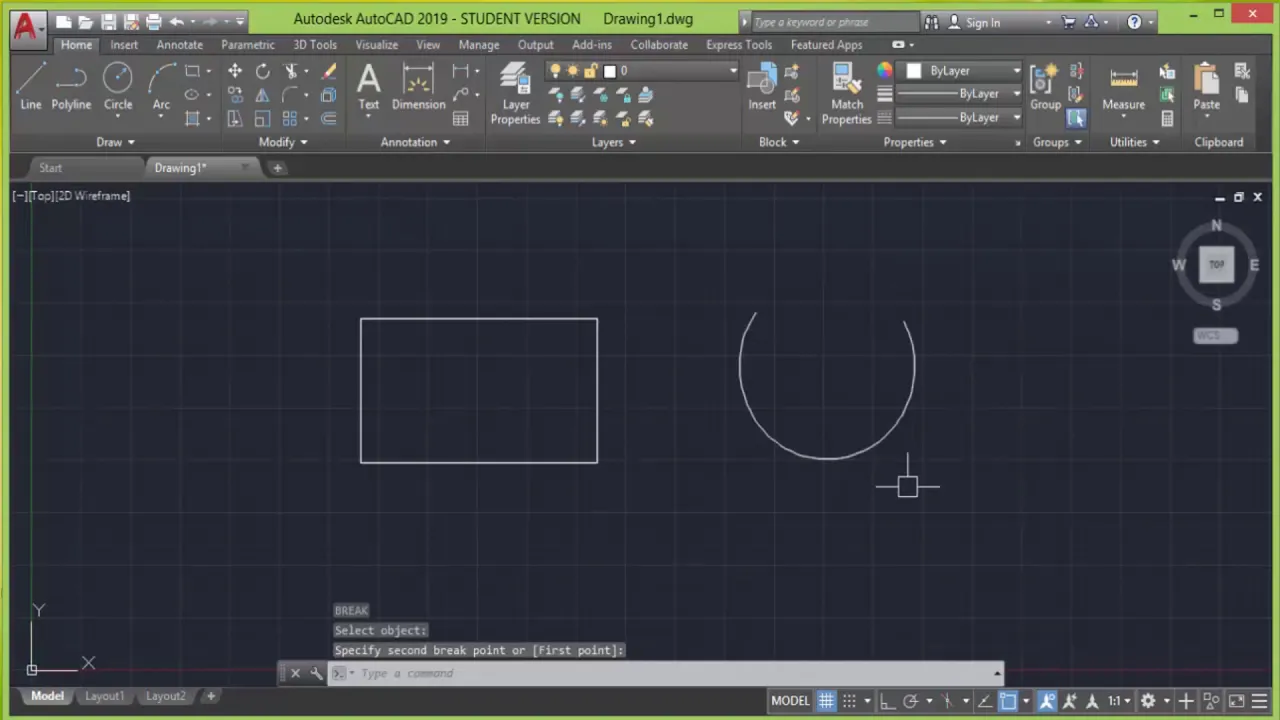Screen dimensions: 1280x720
Task: Click the Text annotation tool
Action: [x=369, y=86]
